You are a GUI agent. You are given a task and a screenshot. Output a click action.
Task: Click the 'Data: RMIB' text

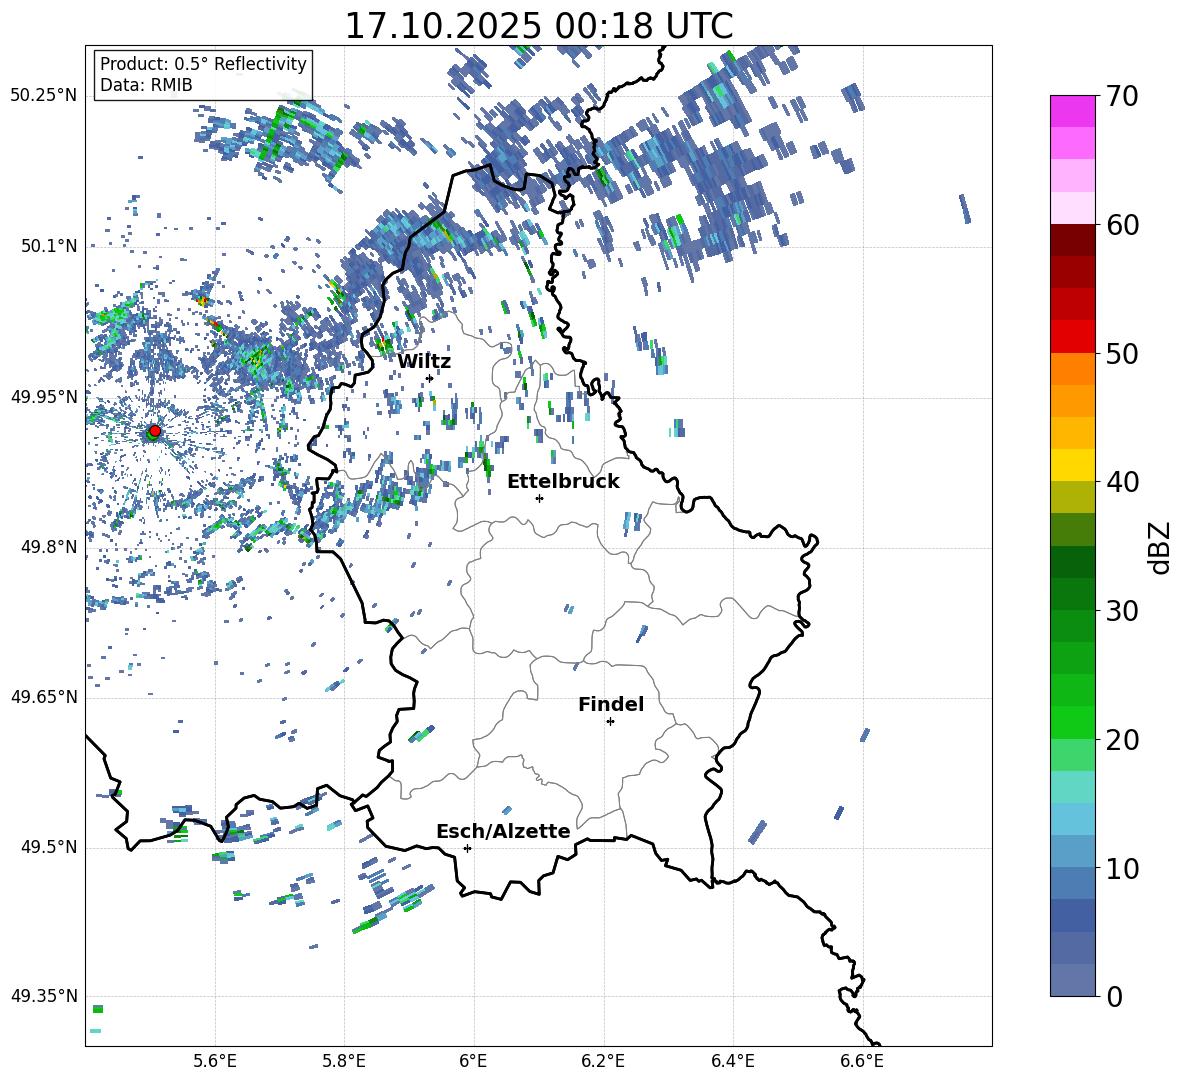point(146,85)
